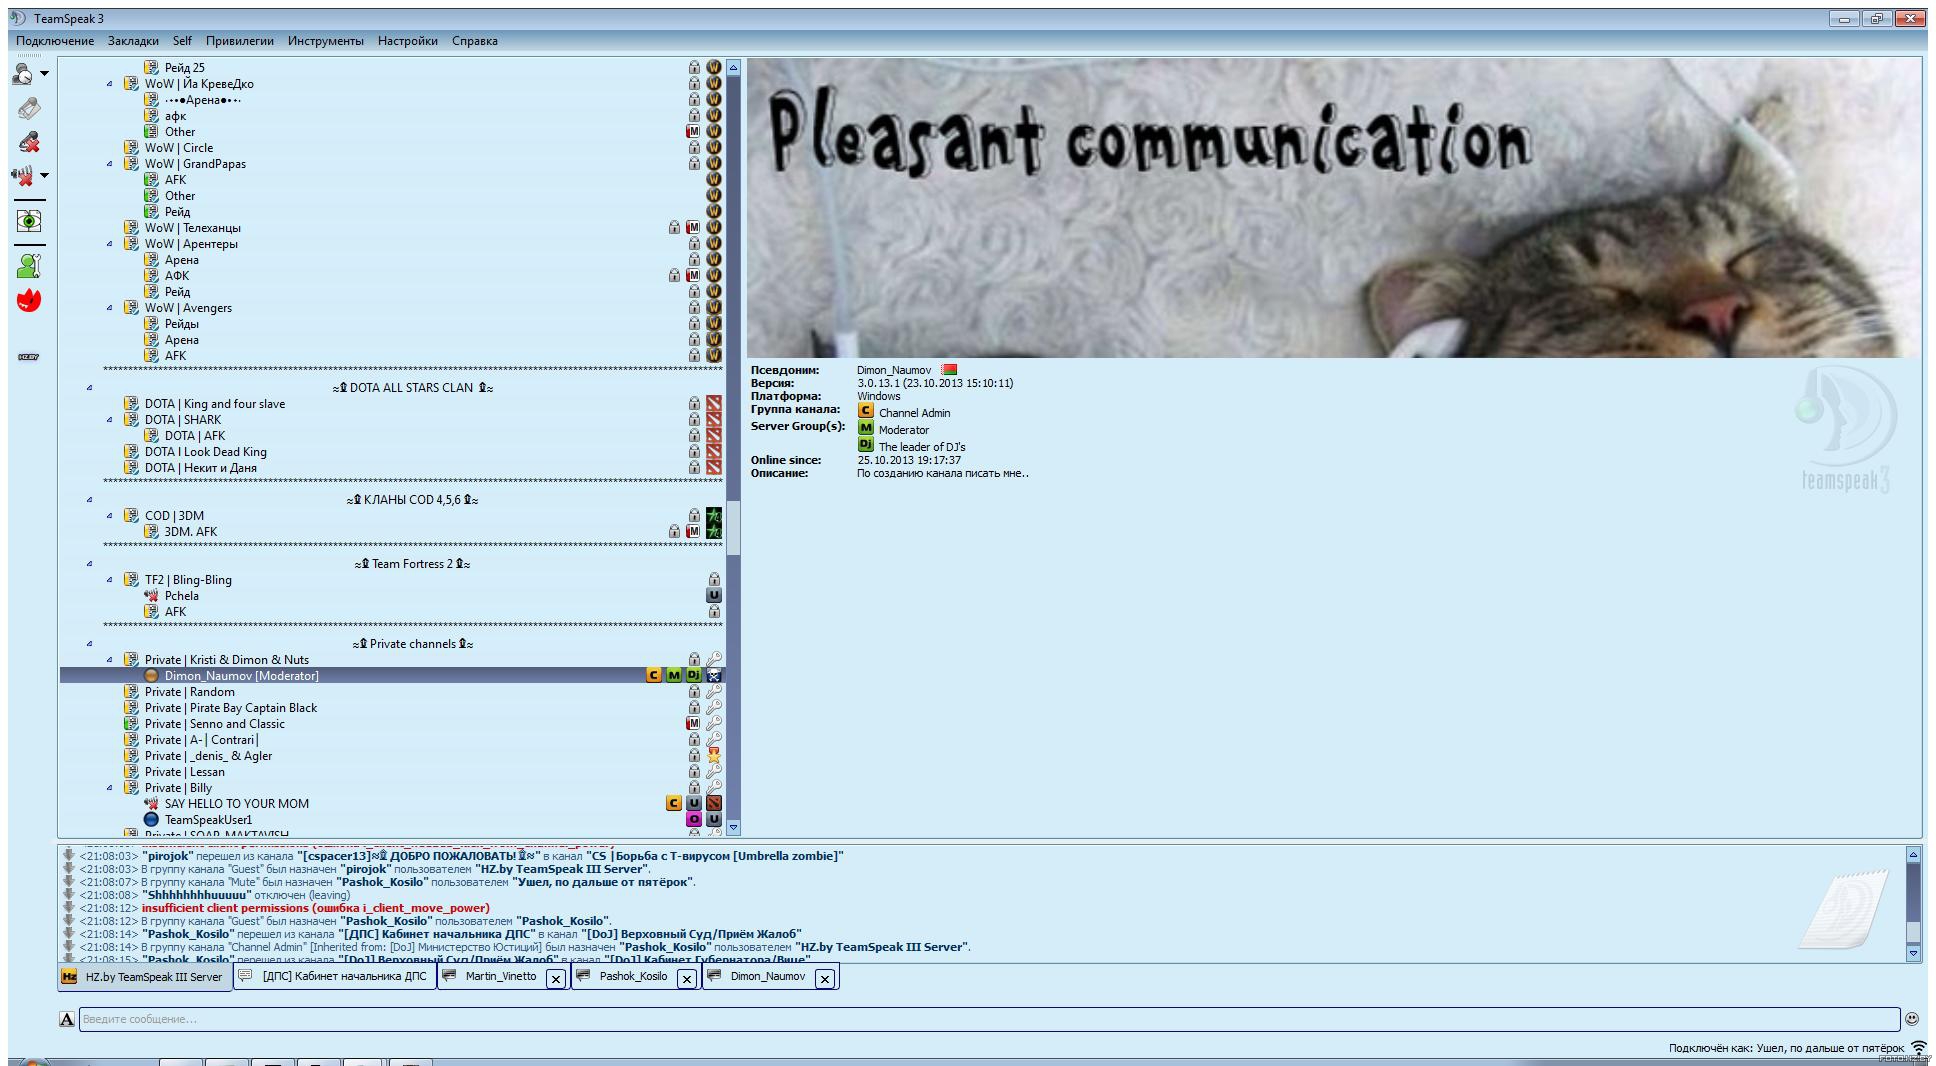Collapse WoW | Avengers channel
This screenshot has width=1936, height=1066.
click(x=110, y=308)
